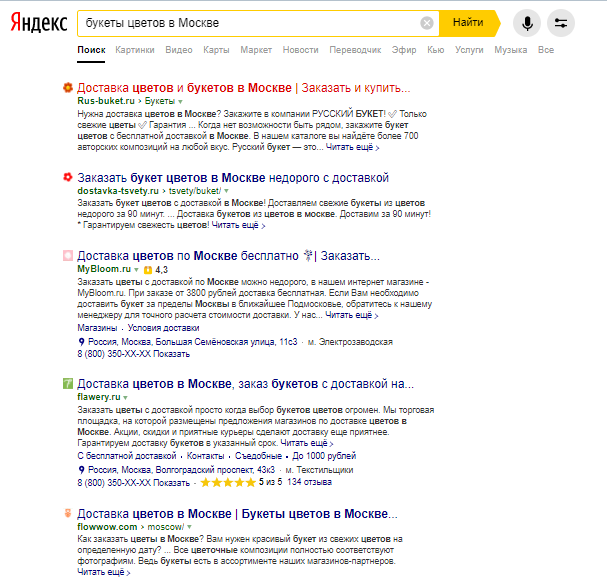Click the moscow/ breadcrumb under flowwow.com
Image resolution: width=607 pixels, height=581 pixels.
(166, 527)
